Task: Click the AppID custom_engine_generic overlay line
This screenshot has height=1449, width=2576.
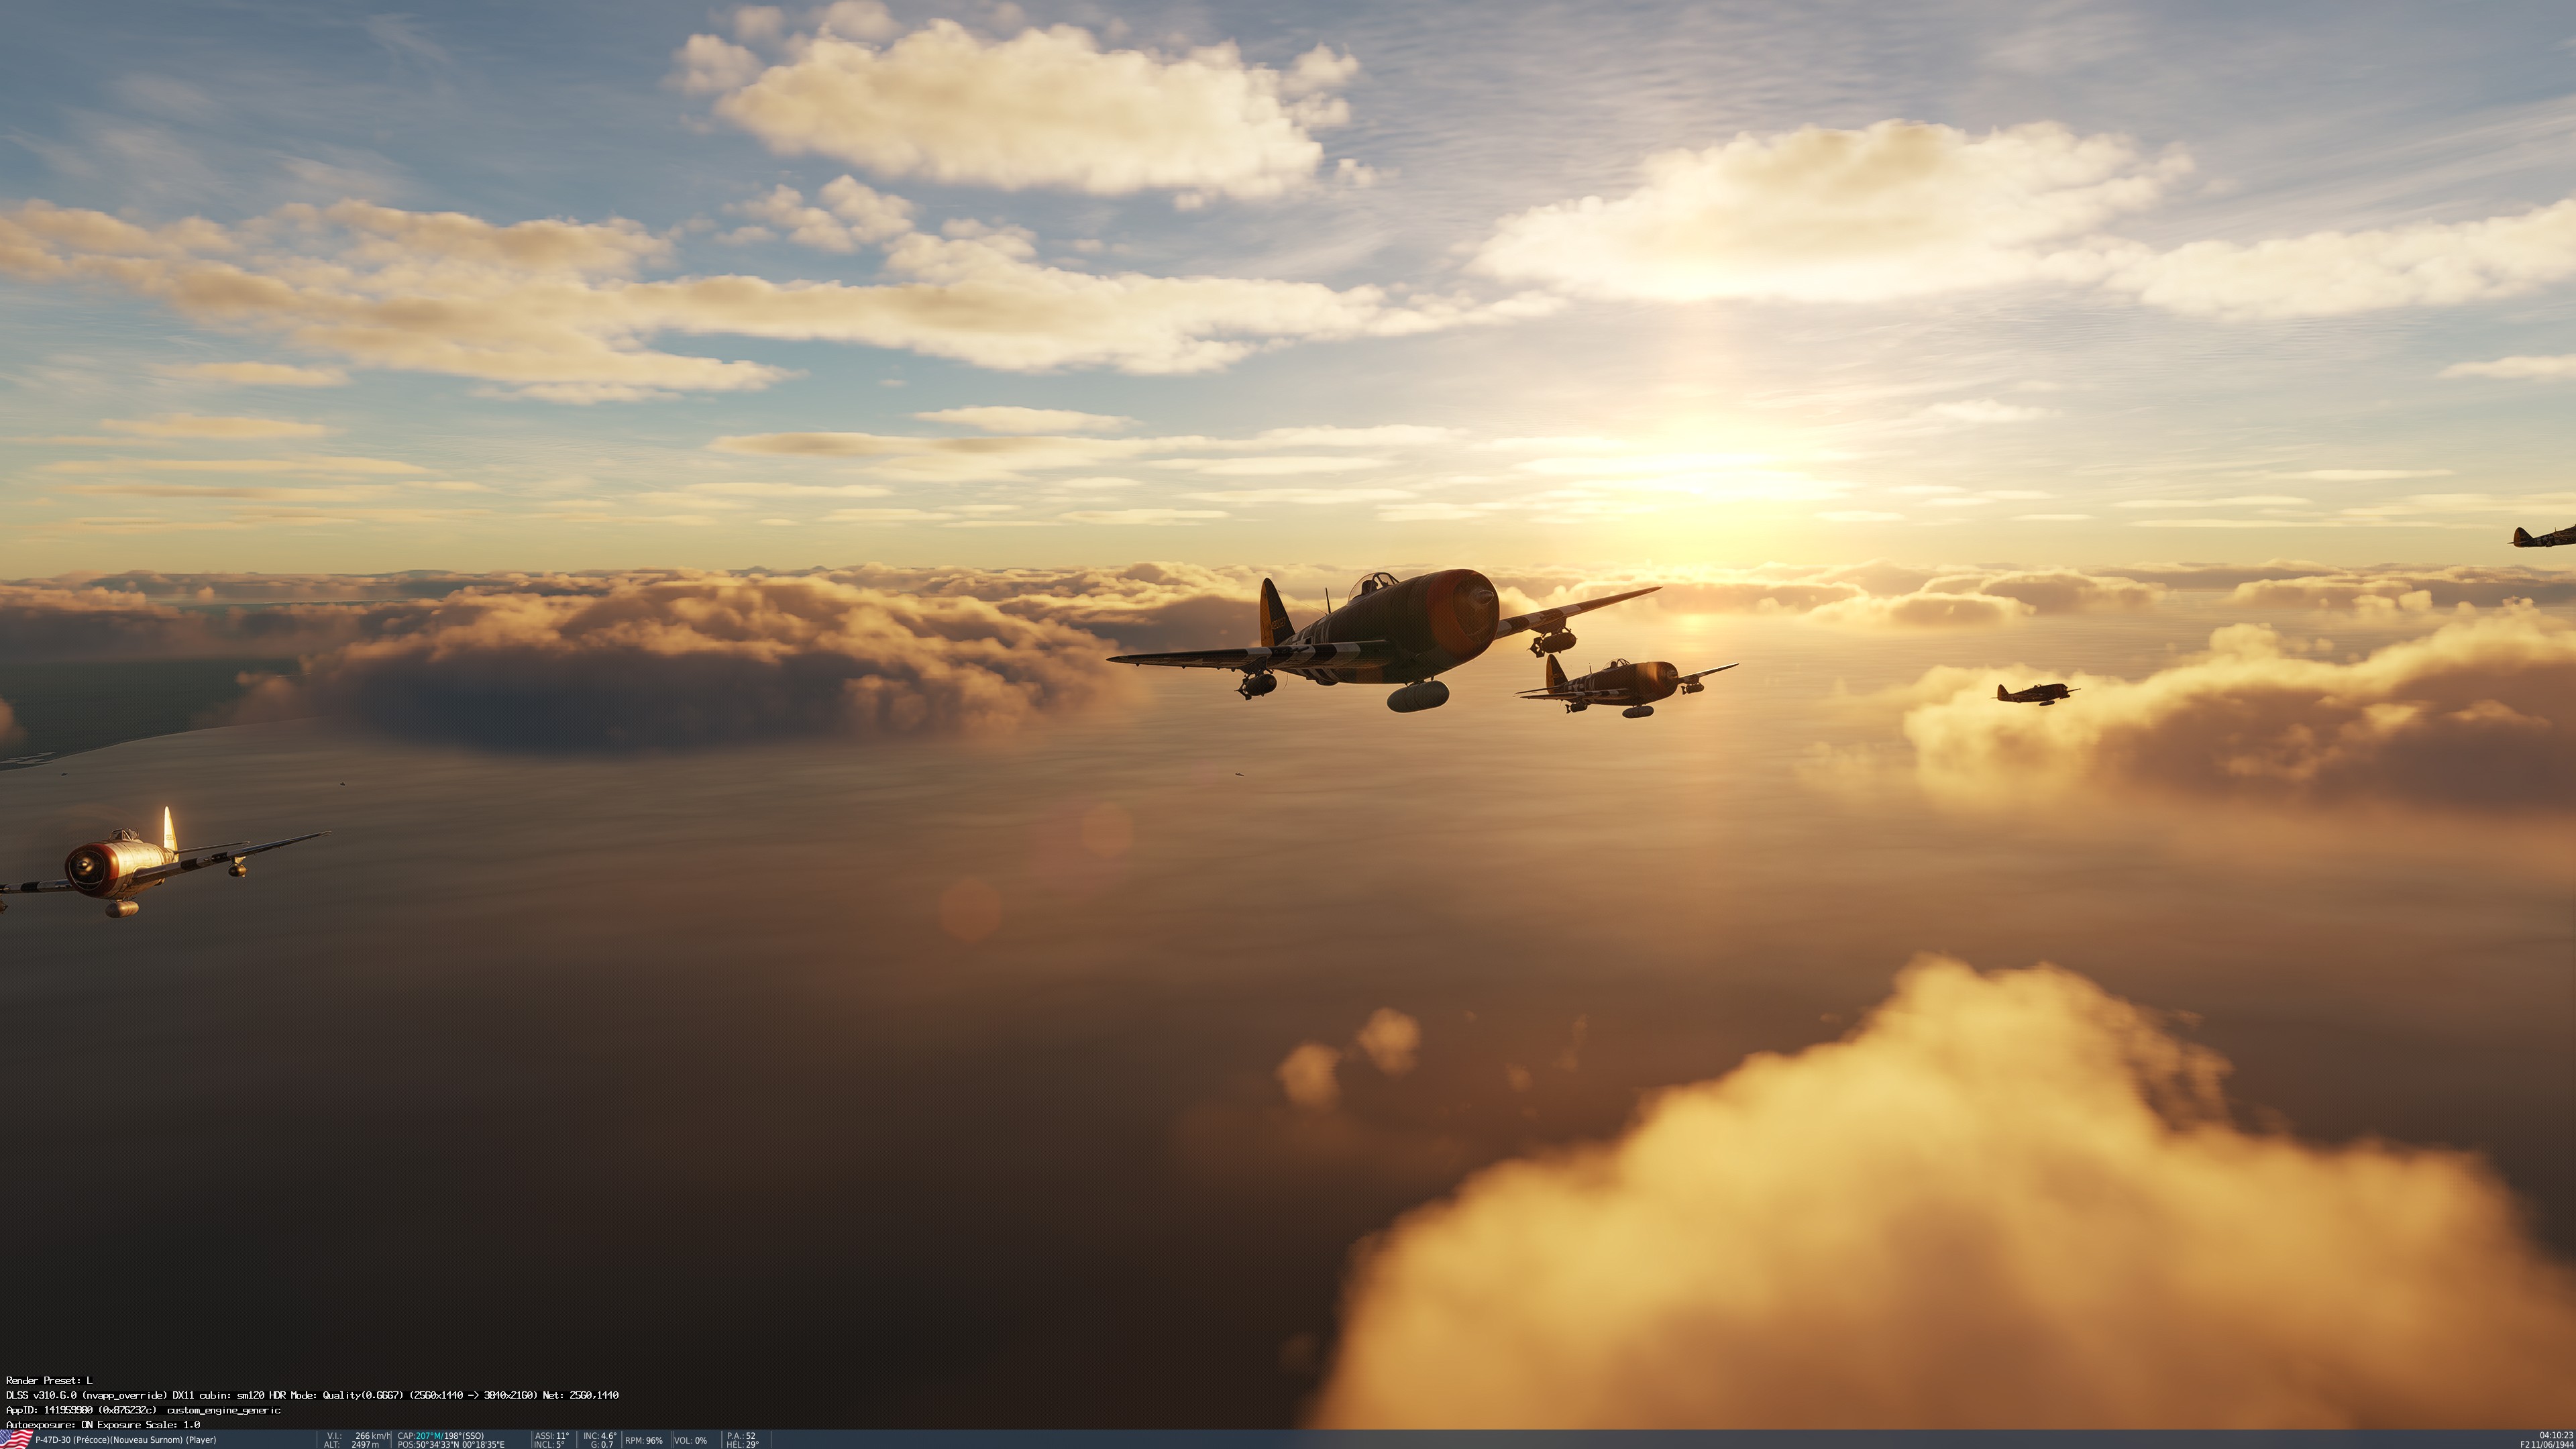Action: (143, 1410)
